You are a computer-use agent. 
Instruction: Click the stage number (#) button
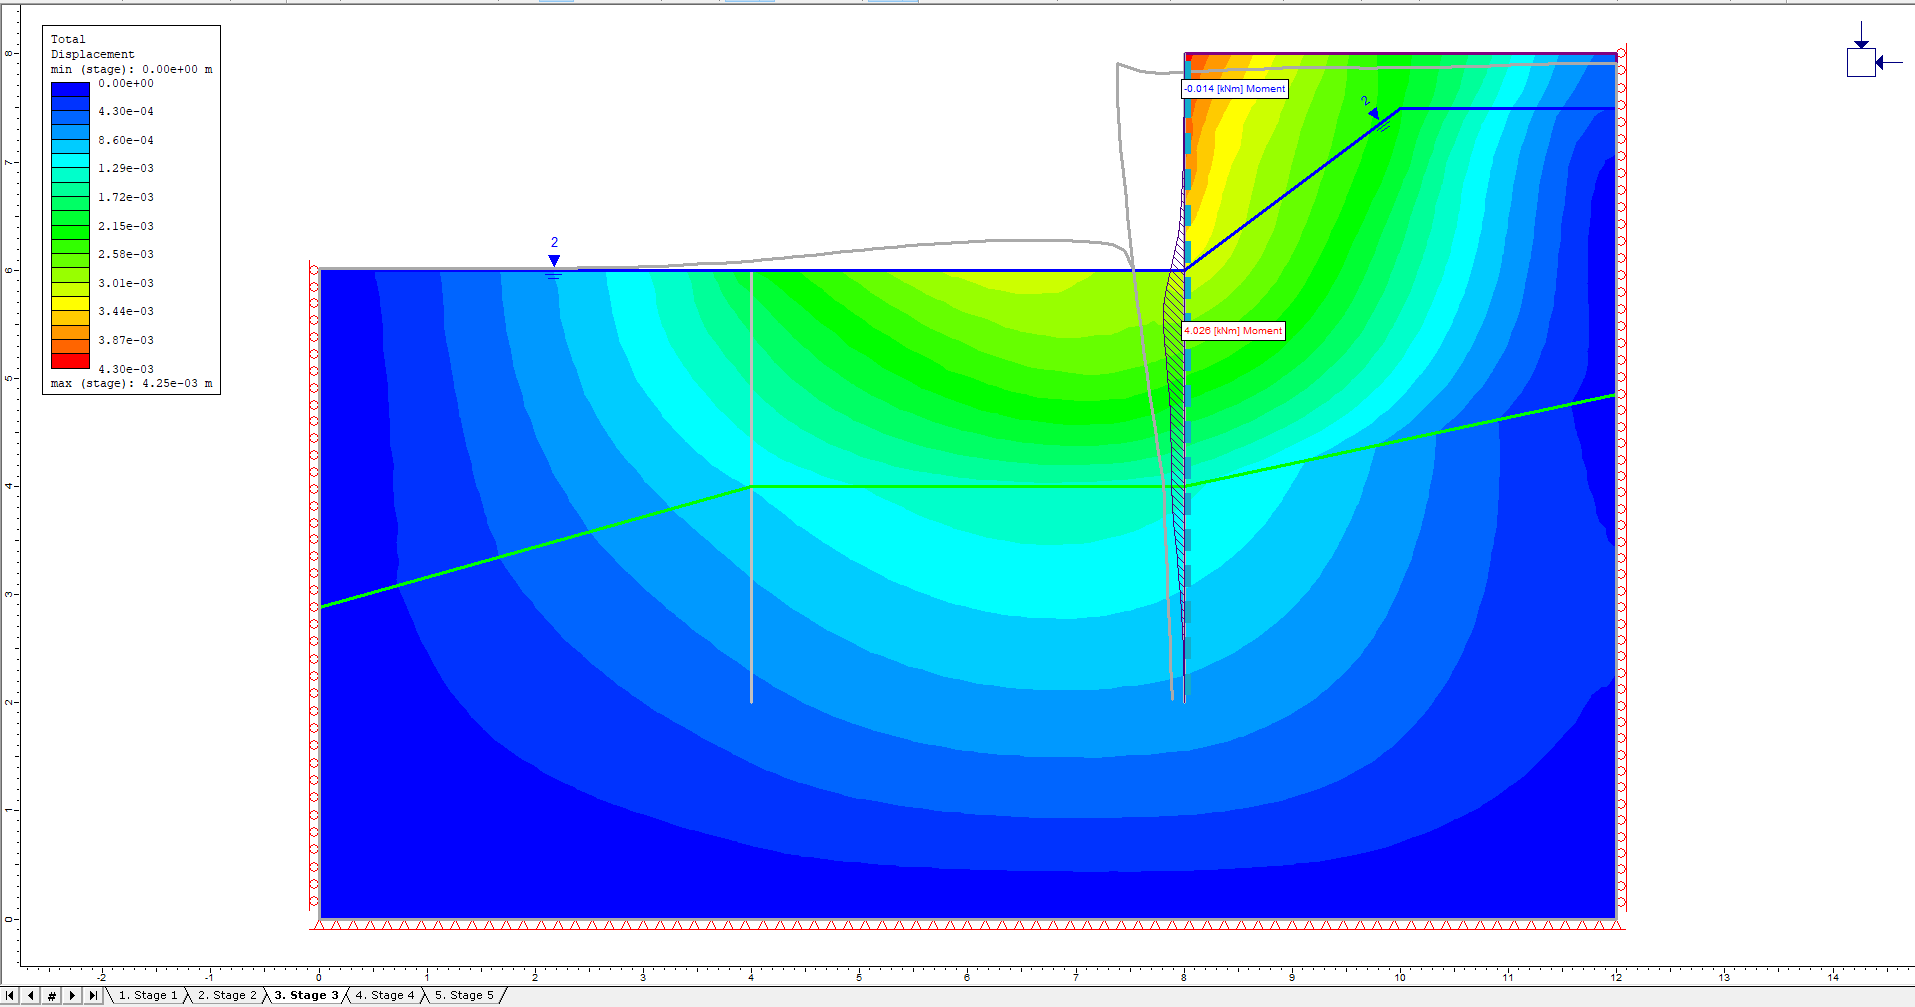49,995
